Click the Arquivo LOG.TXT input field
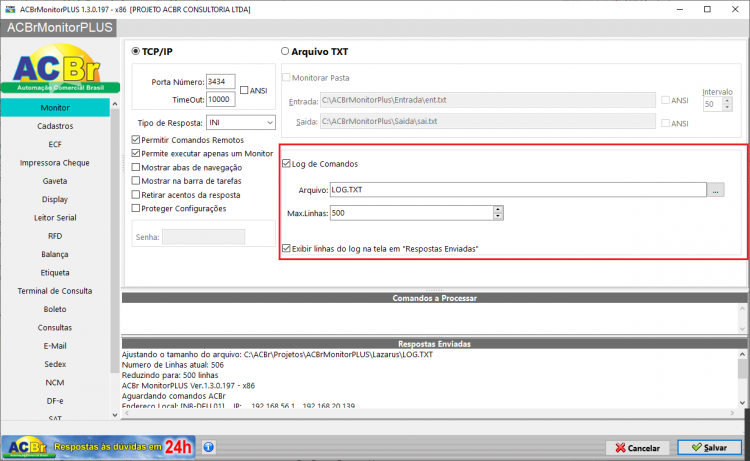Image resolution: width=750 pixels, height=461 pixels. coord(518,190)
